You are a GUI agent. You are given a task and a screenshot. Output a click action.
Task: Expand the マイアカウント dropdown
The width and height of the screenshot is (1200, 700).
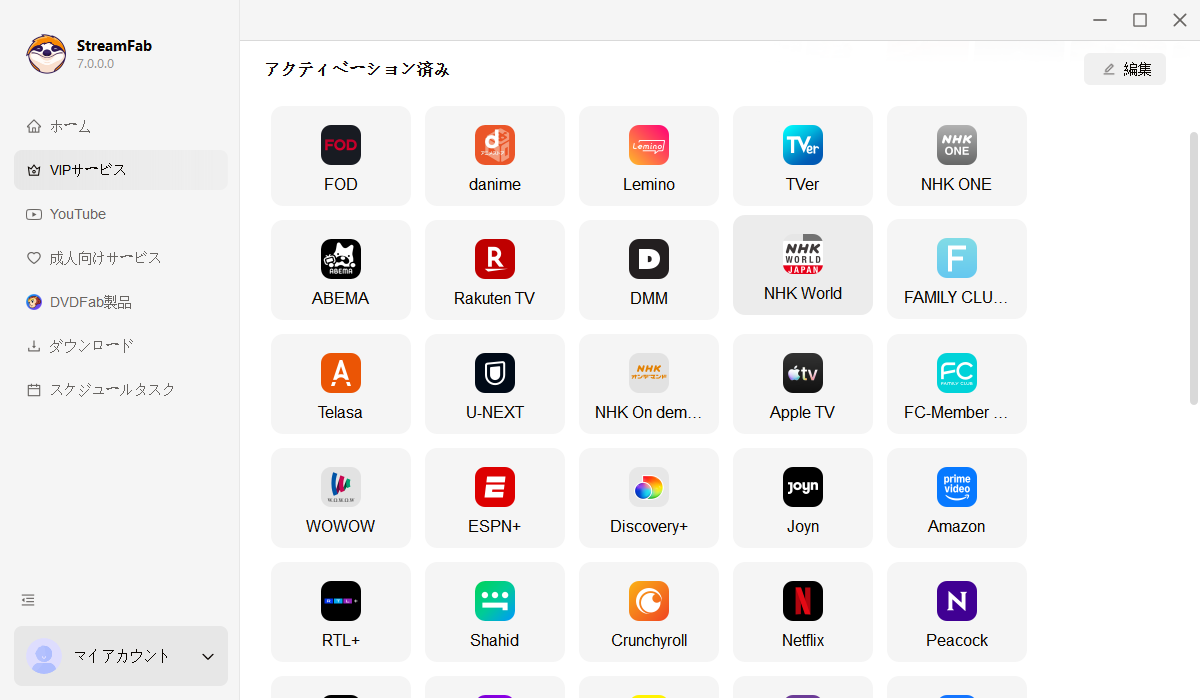tap(120, 656)
